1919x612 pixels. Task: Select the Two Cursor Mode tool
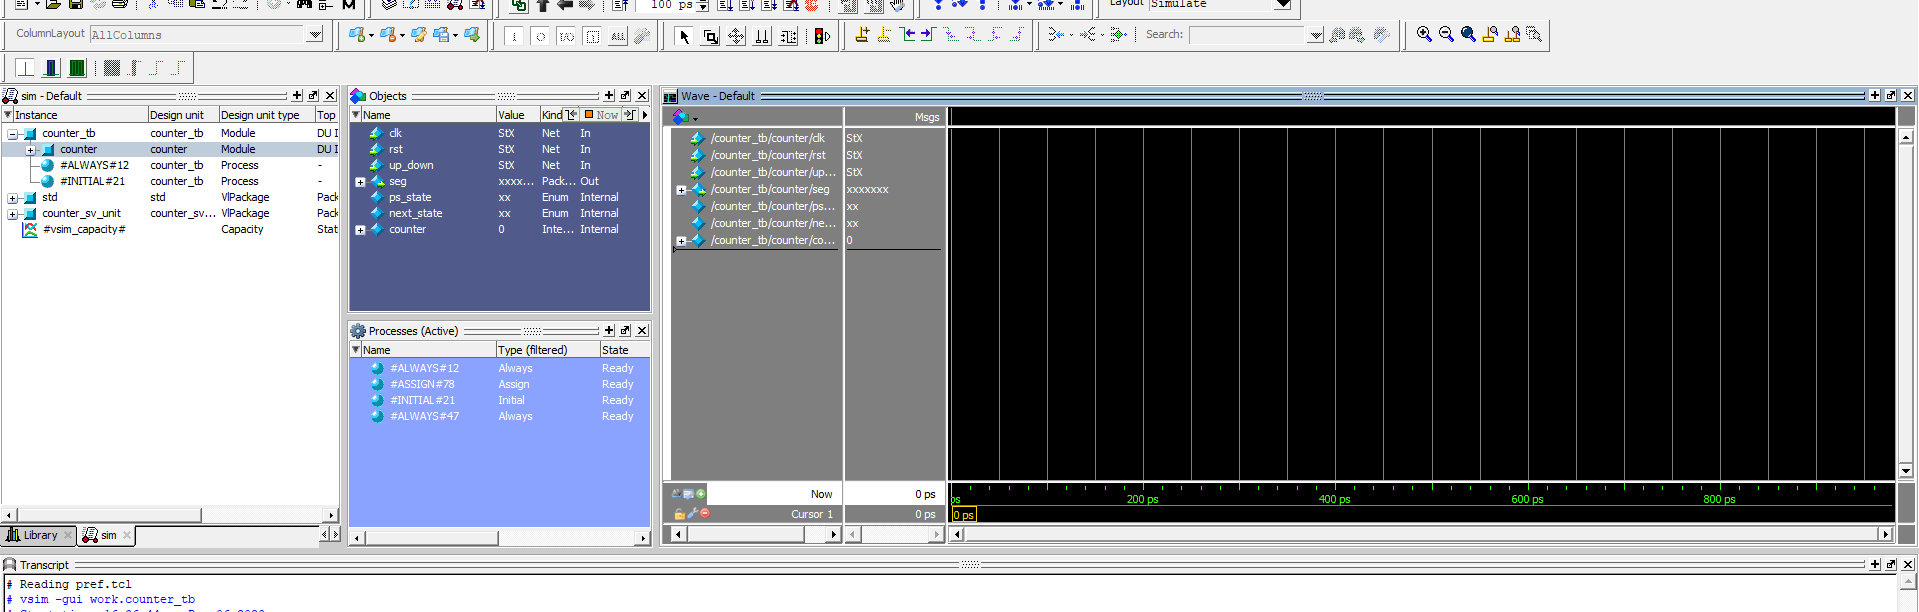tap(762, 36)
